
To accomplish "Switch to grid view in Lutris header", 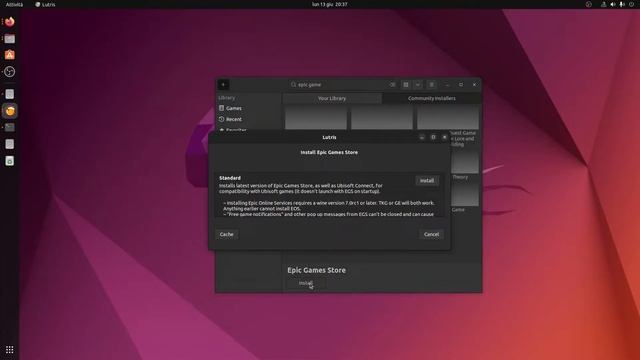I will [x=406, y=84].
